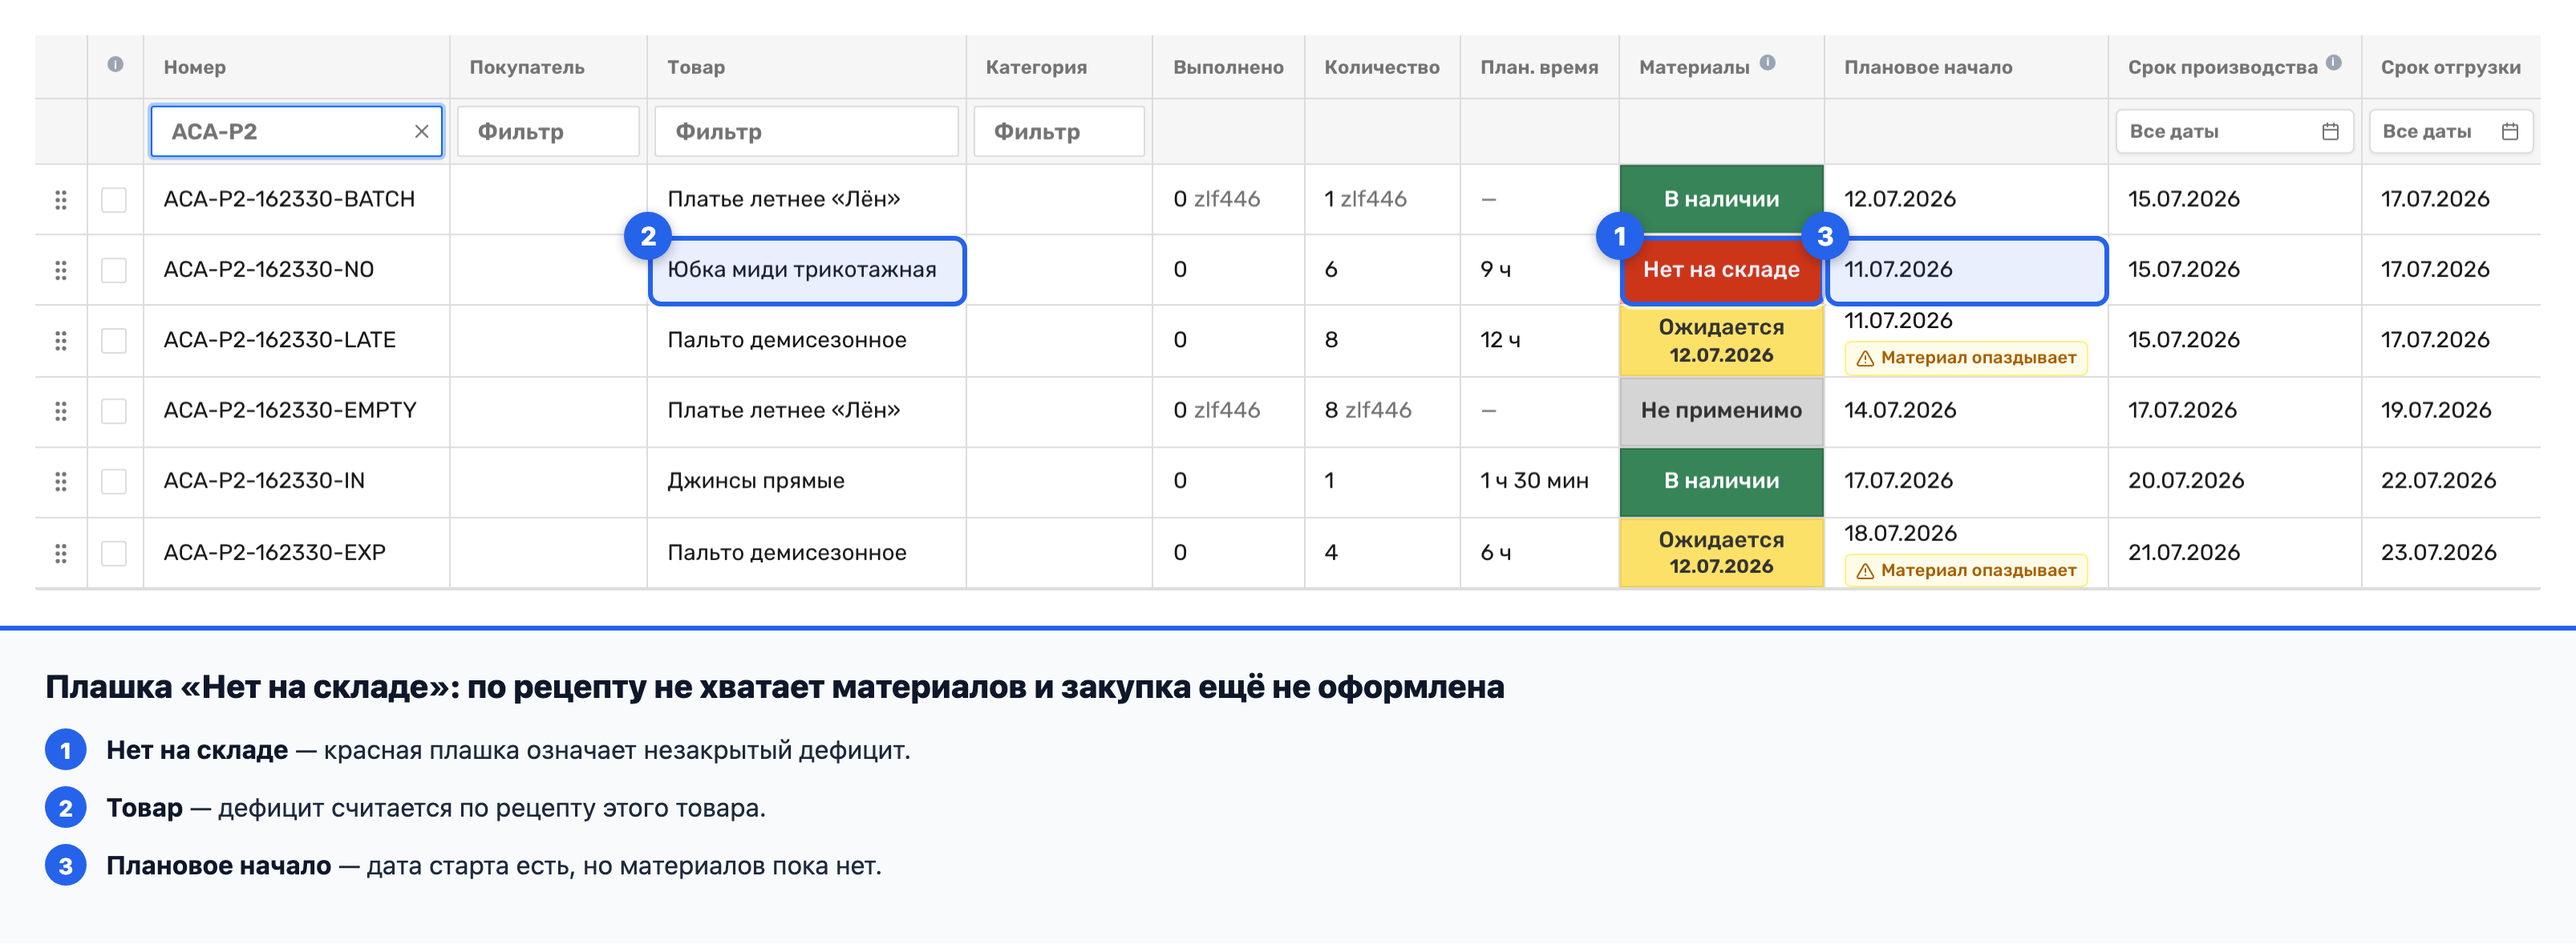Screen dimensions: 2576x945
Task: Click 'Платье летнее «Лён»' in EMPTY row
Action: click(784, 410)
